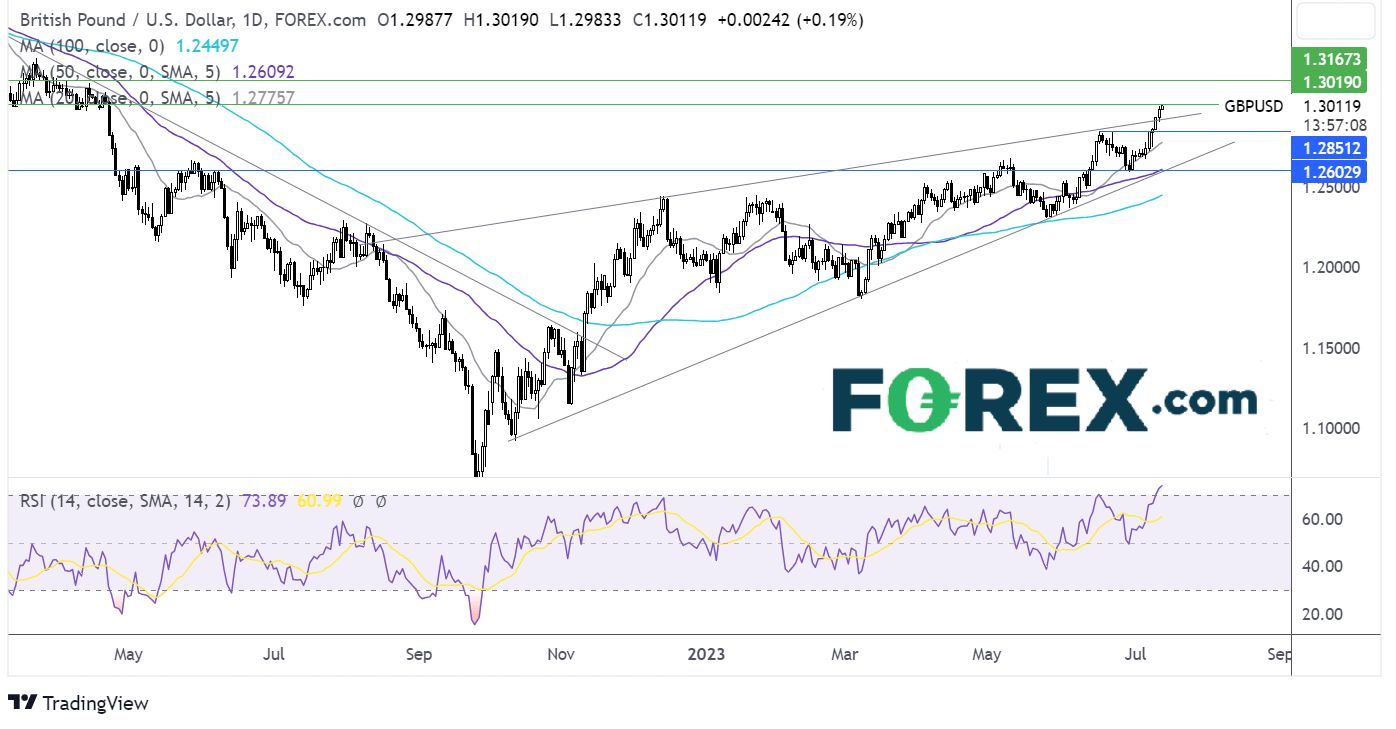Image resolution: width=1396 pixels, height=729 pixels.
Task: Click the TradingView logo
Action: [78, 703]
